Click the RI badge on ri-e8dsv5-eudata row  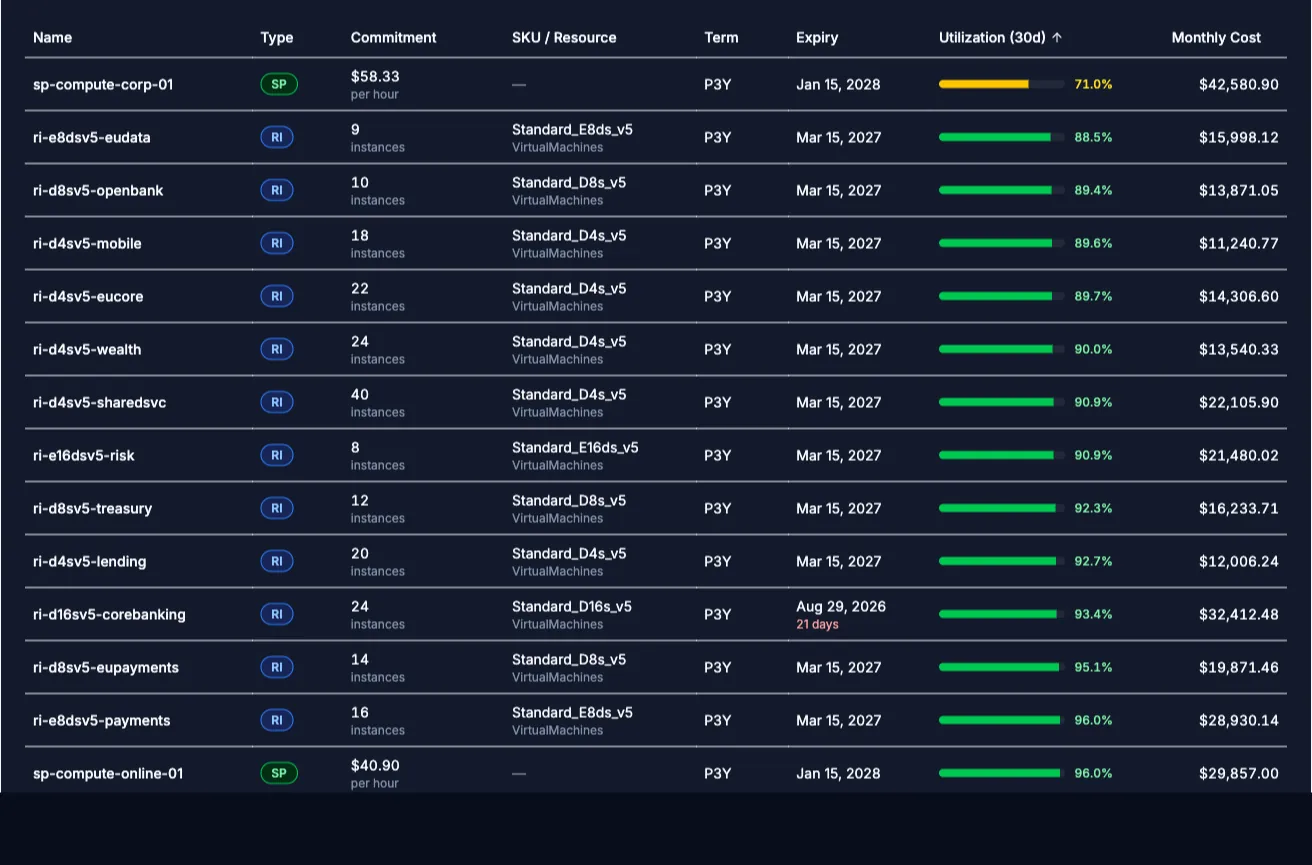pyautogui.click(x=277, y=137)
